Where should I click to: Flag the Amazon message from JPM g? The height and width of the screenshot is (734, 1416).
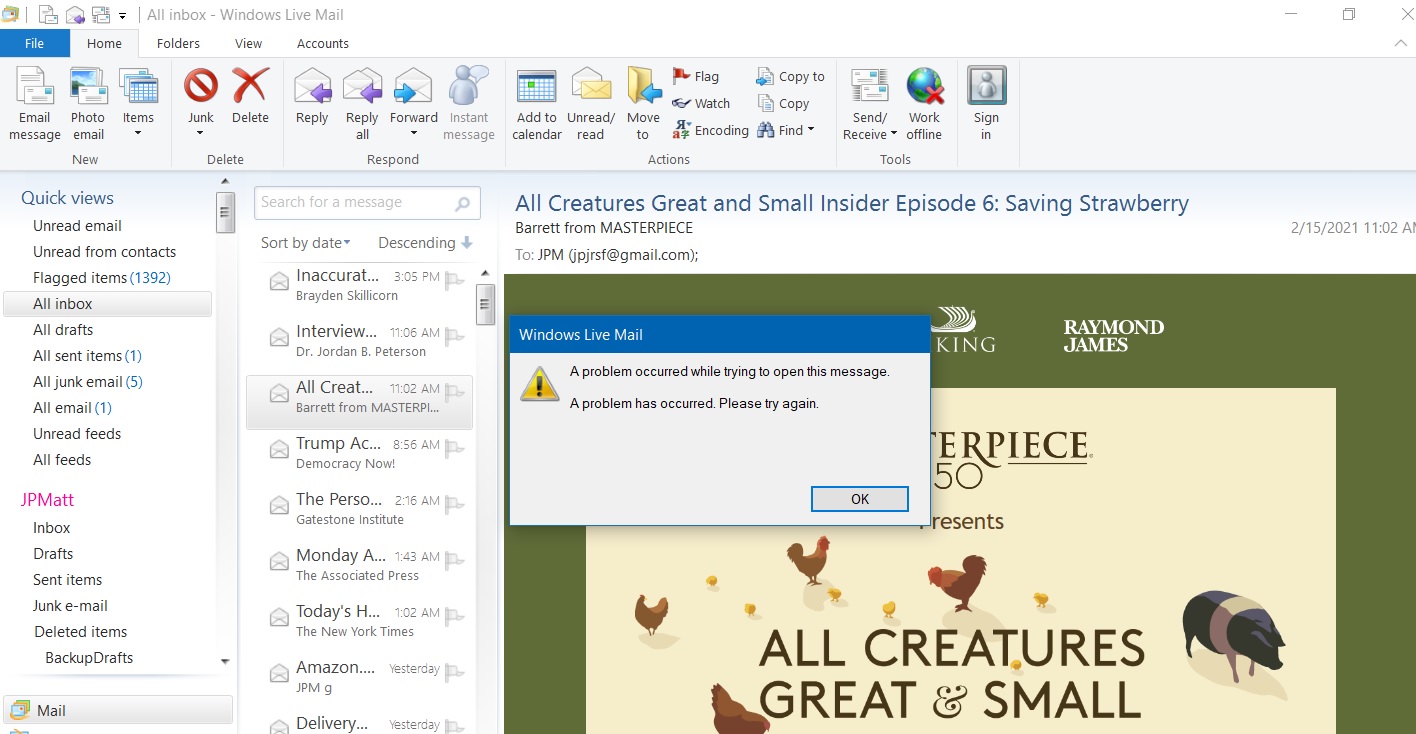pos(455,672)
